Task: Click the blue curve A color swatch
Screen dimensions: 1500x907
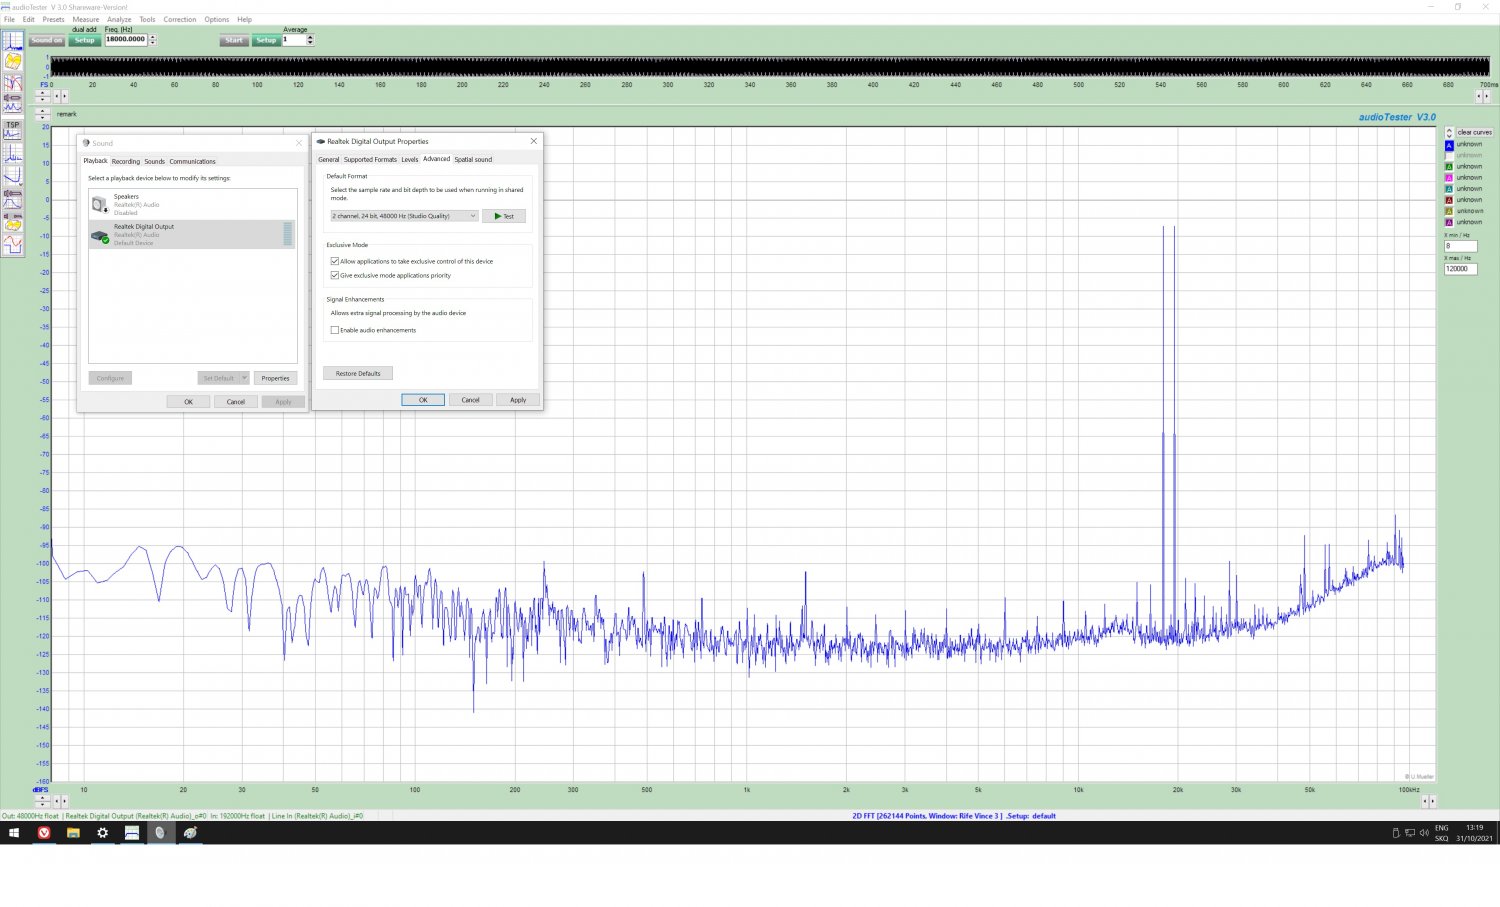Action: (1449, 145)
